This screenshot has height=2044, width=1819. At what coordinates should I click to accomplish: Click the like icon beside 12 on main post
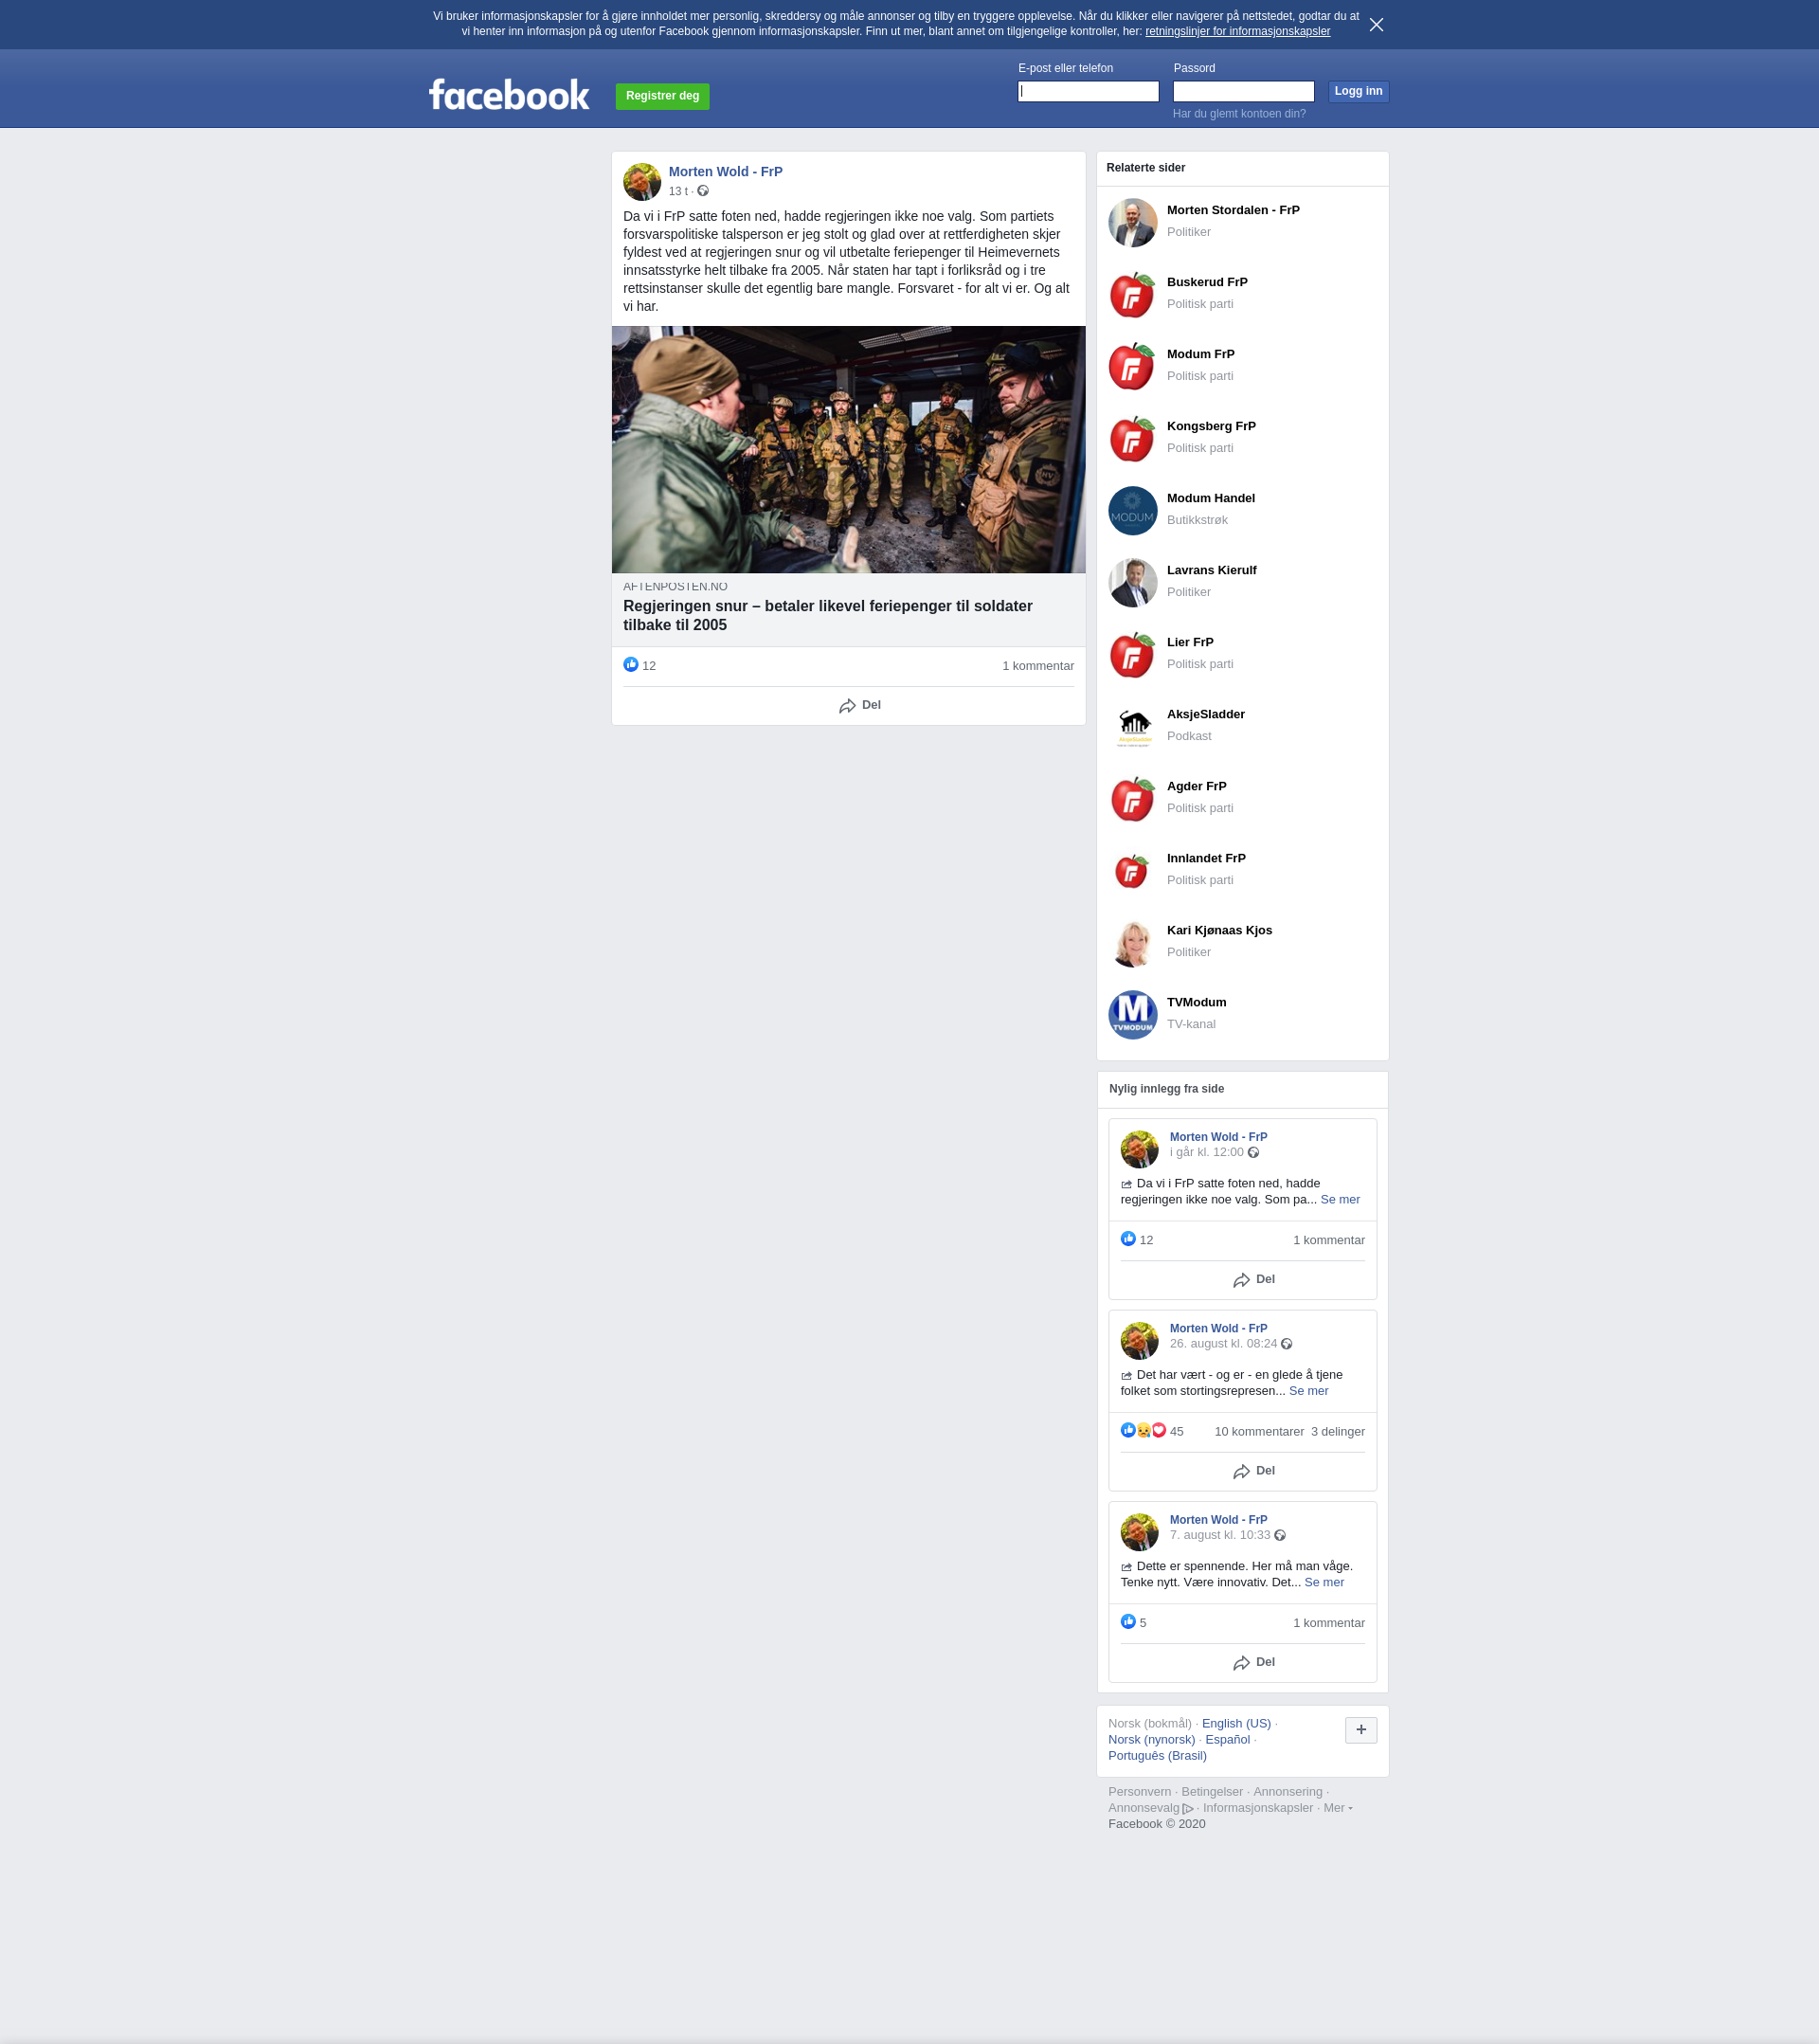coord(631,665)
